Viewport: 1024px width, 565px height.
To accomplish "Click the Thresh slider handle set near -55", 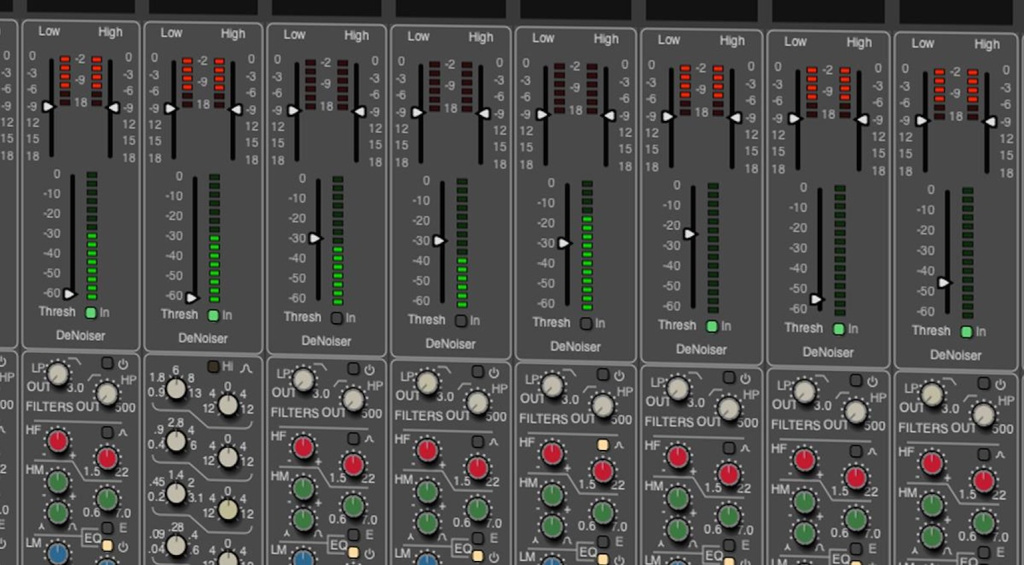I will (x=817, y=300).
